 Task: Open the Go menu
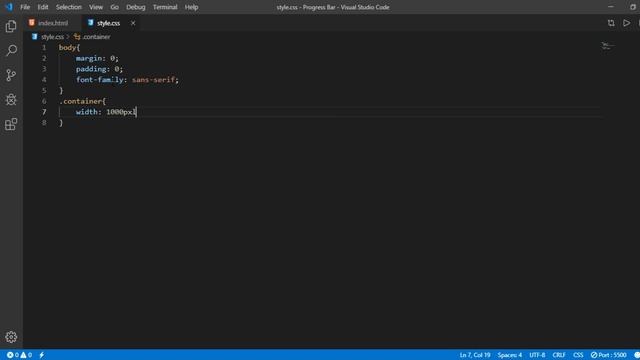(x=115, y=7)
